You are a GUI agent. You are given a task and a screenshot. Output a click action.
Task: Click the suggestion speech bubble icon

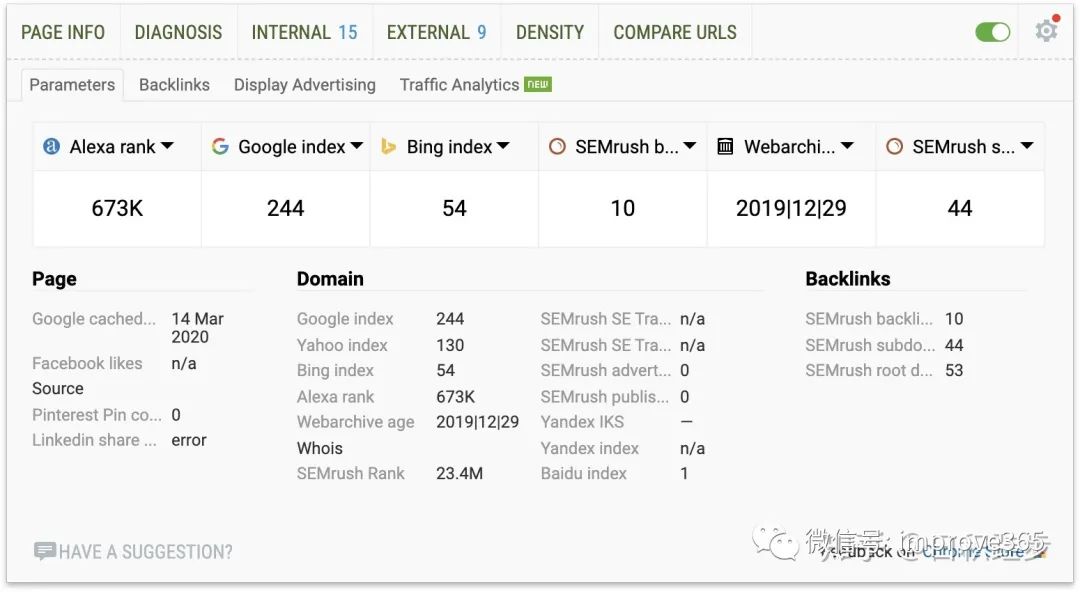click(x=45, y=551)
